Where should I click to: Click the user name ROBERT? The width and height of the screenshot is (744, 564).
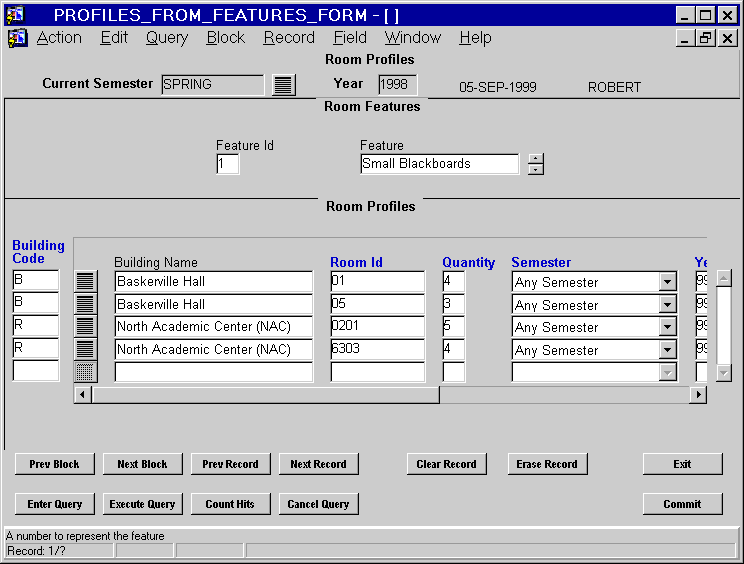pyautogui.click(x=614, y=87)
